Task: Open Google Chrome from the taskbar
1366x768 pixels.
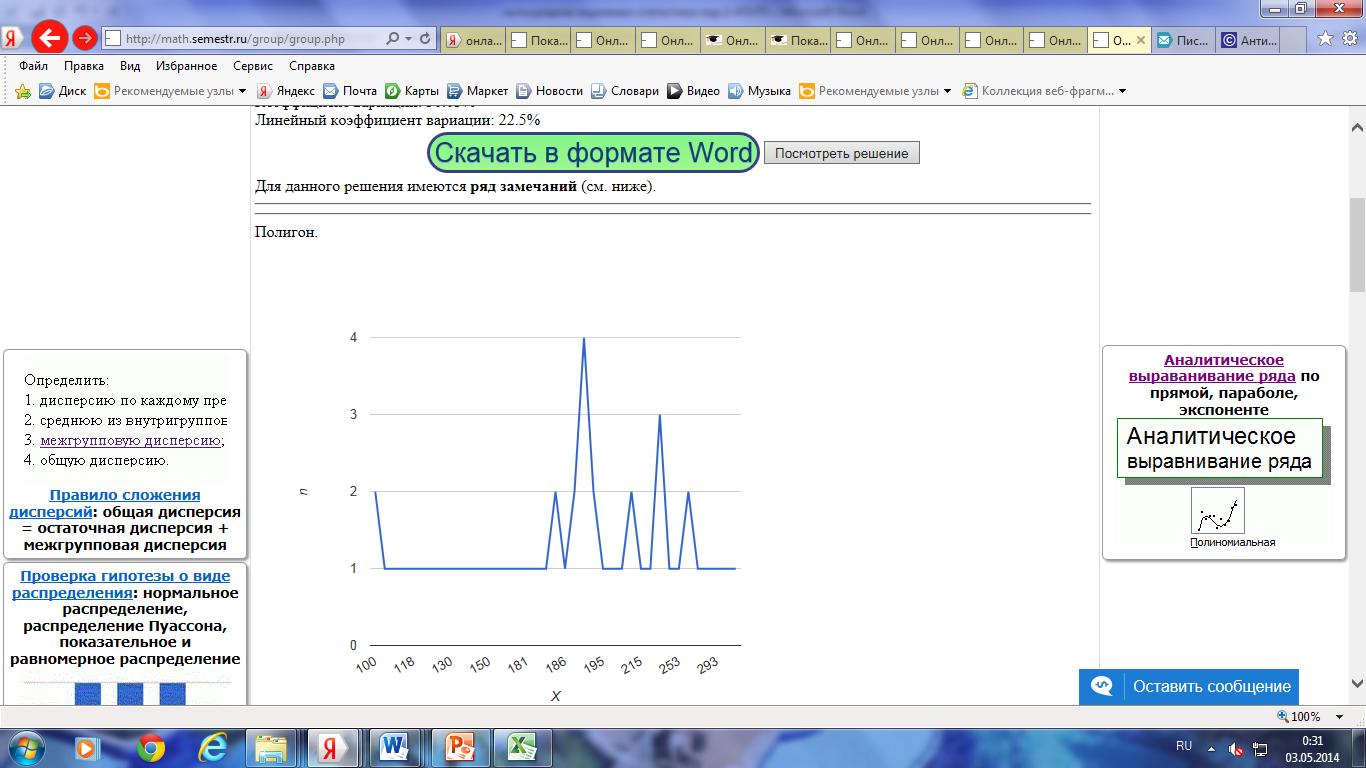Action: tap(151, 747)
